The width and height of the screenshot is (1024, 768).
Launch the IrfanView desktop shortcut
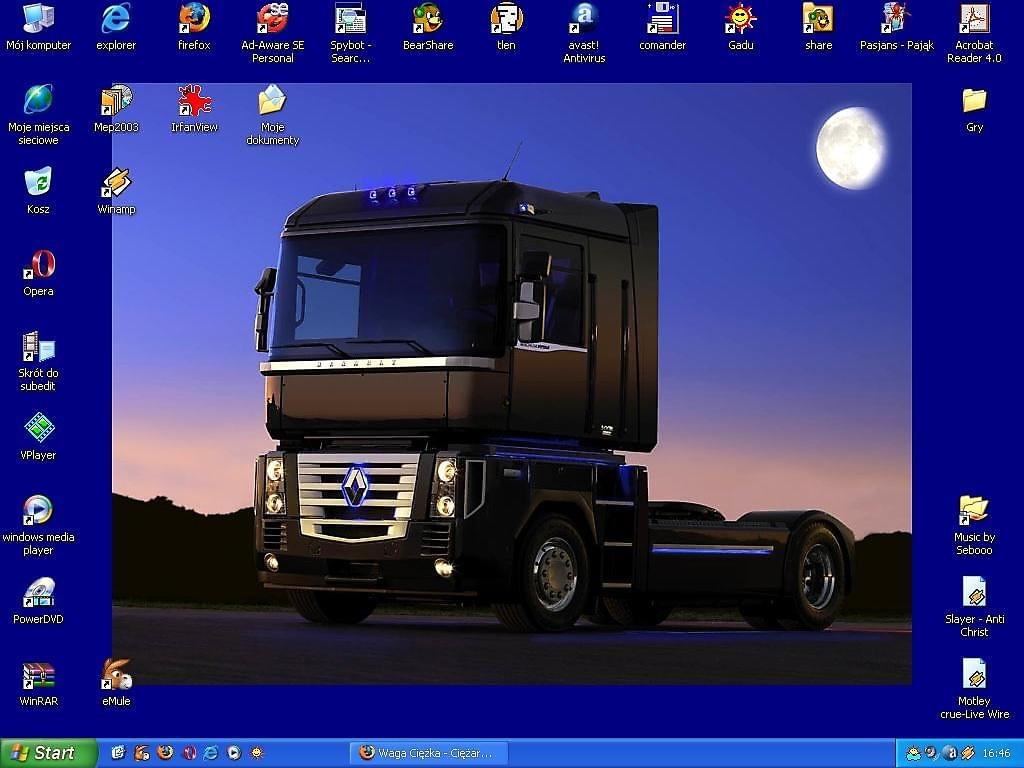pos(194,109)
